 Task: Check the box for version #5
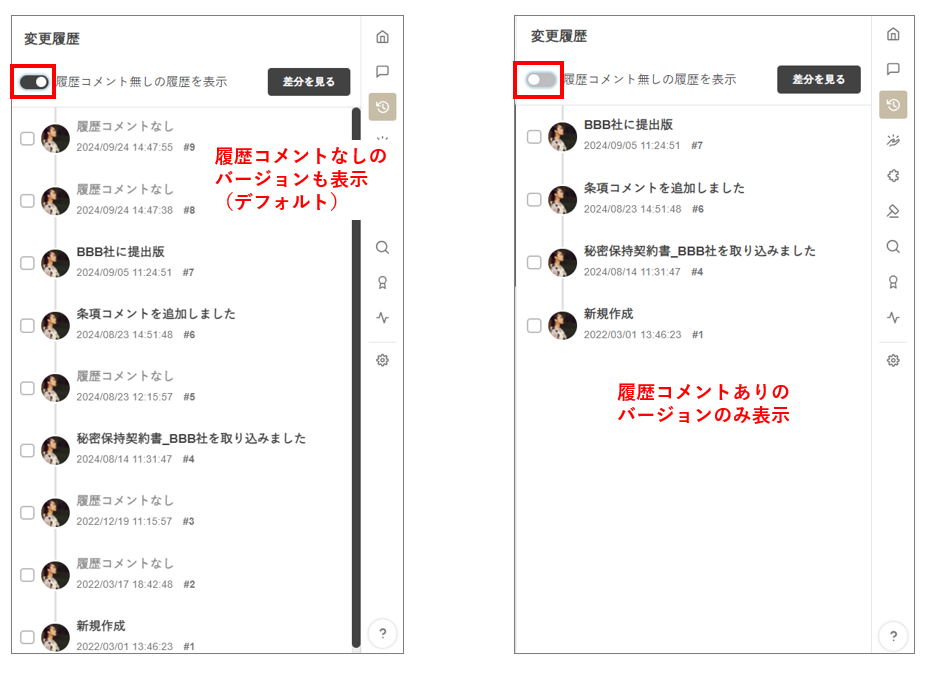pyautogui.click(x=27, y=388)
